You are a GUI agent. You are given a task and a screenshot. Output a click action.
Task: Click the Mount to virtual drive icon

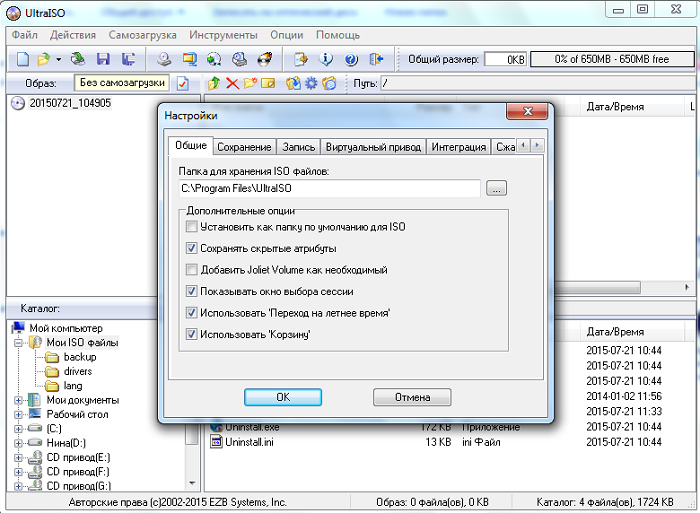[x=240, y=59]
